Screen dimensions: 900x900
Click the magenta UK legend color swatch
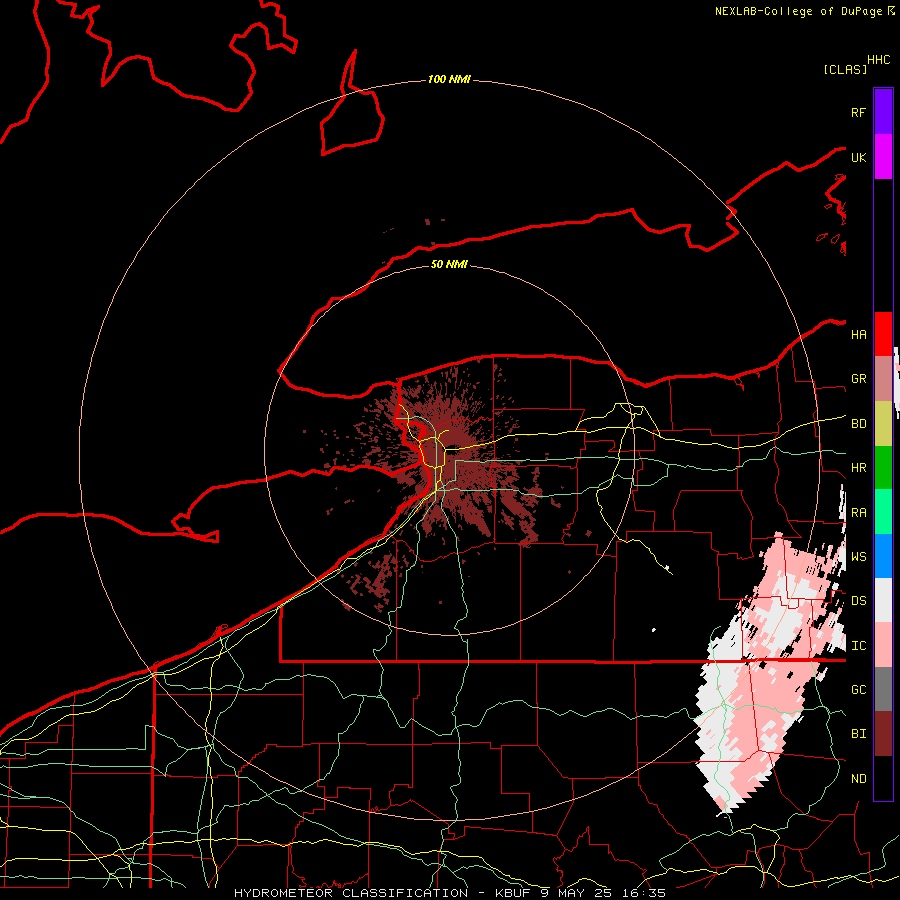pyautogui.click(x=883, y=157)
